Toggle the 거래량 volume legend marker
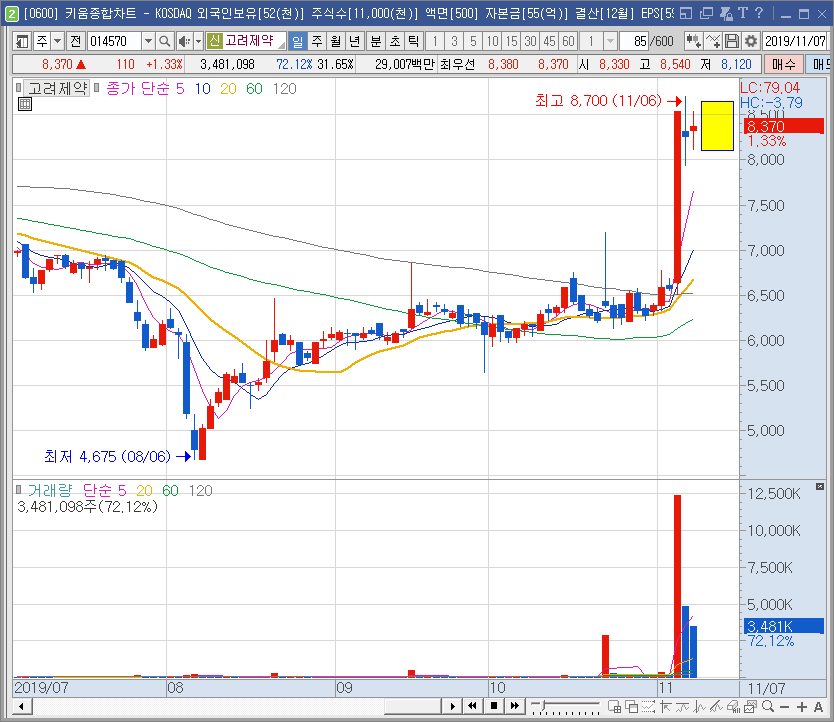This screenshot has width=834, height=722. (x=19, y=489)
